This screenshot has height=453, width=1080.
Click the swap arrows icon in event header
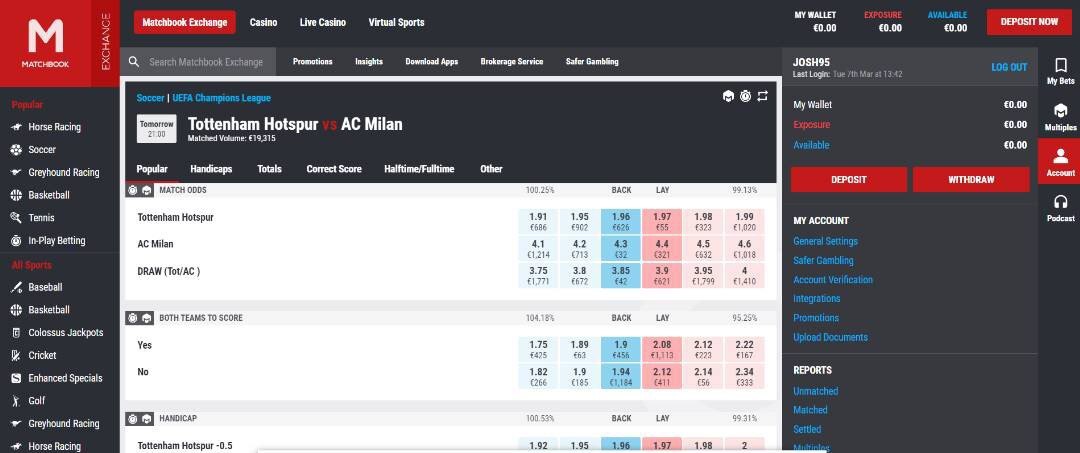[x=762, y=96]
